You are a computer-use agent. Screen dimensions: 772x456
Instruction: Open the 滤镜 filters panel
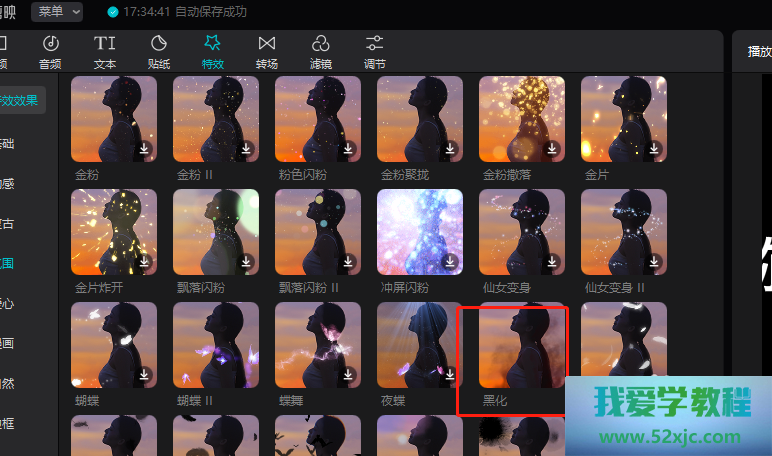point(320,51)
